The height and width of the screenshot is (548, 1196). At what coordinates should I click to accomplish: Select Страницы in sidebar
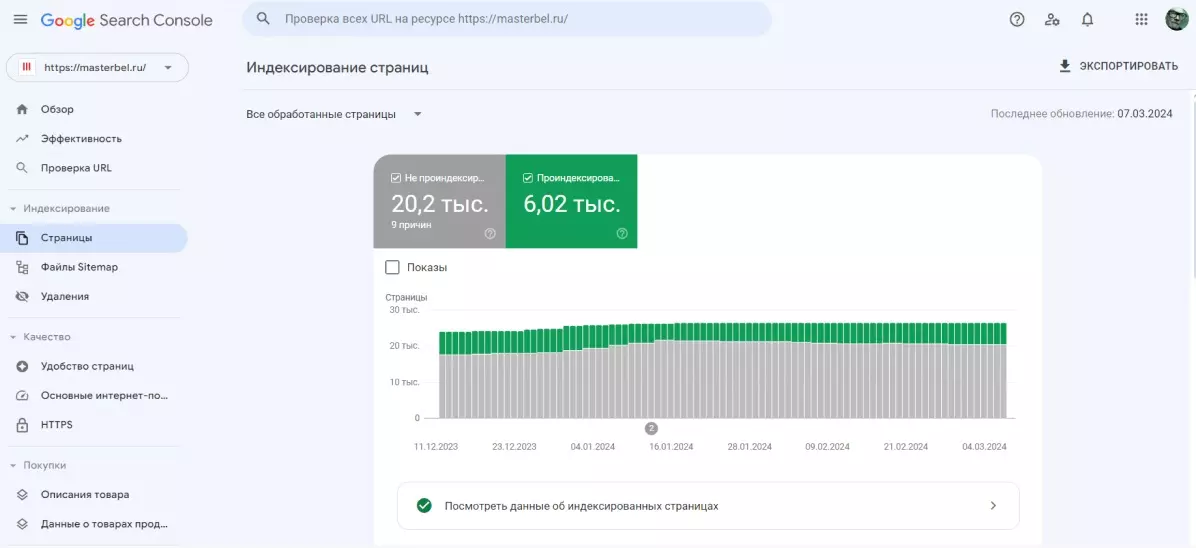[93, 238]
